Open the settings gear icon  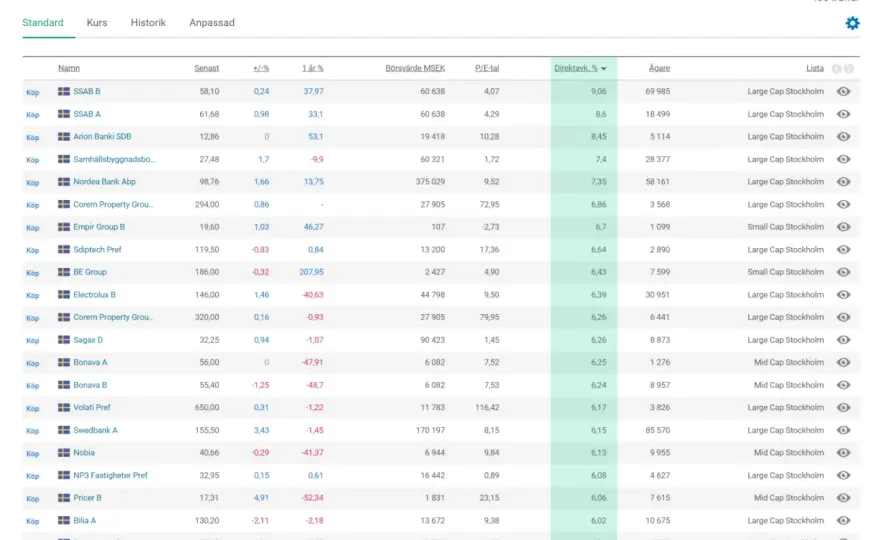click(852, 23)
